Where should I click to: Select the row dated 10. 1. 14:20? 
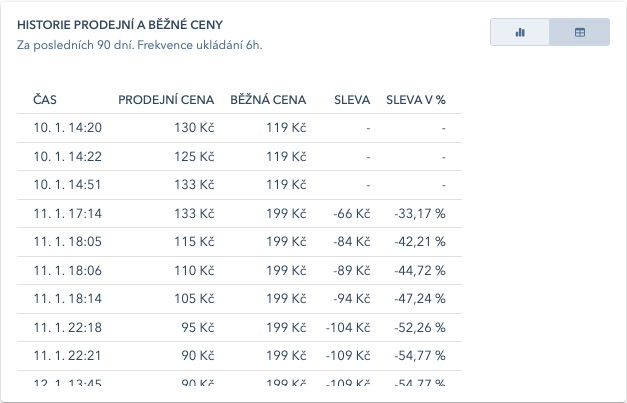tap(239, 128)
